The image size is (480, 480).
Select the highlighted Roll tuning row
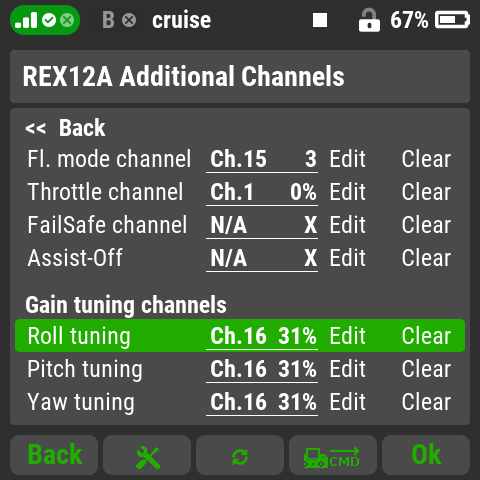point(240,335)
